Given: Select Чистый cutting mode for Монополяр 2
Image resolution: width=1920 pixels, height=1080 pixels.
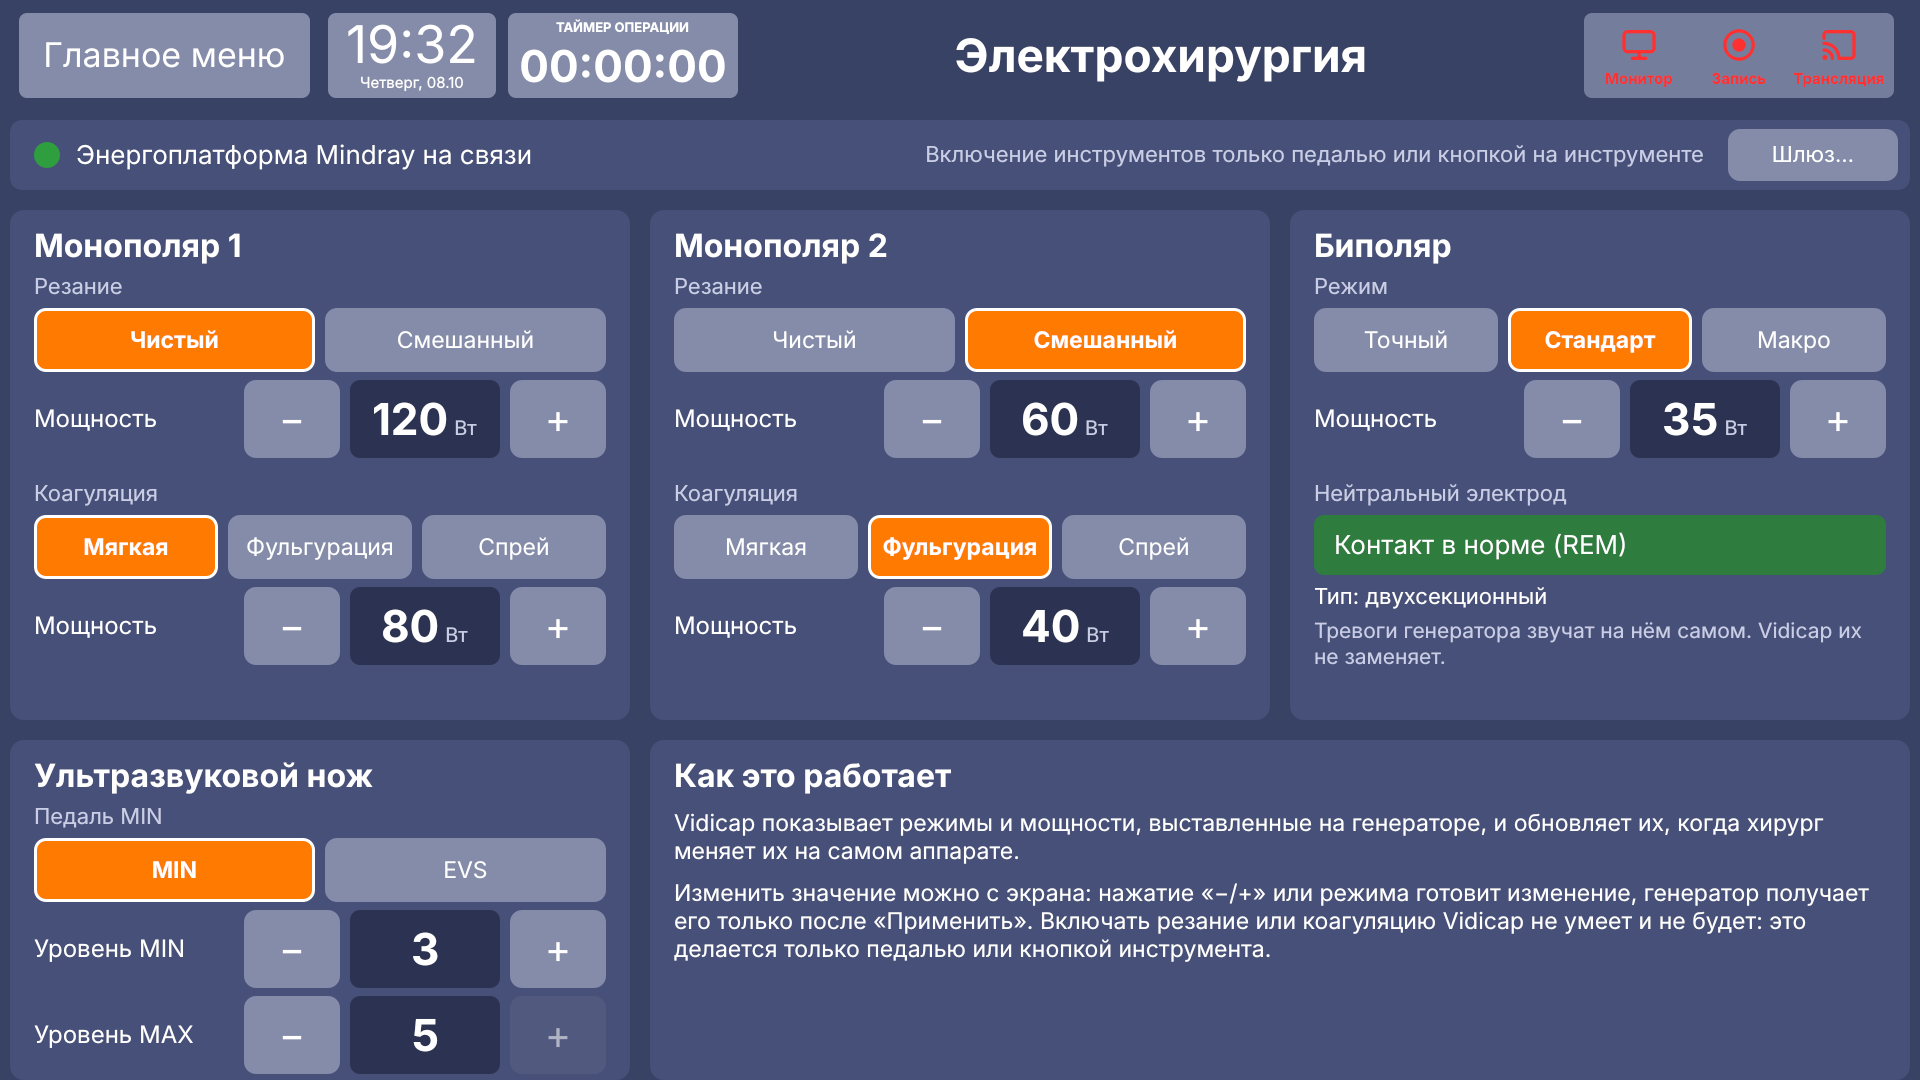Looking at the screenshot, I should (814, 340).
